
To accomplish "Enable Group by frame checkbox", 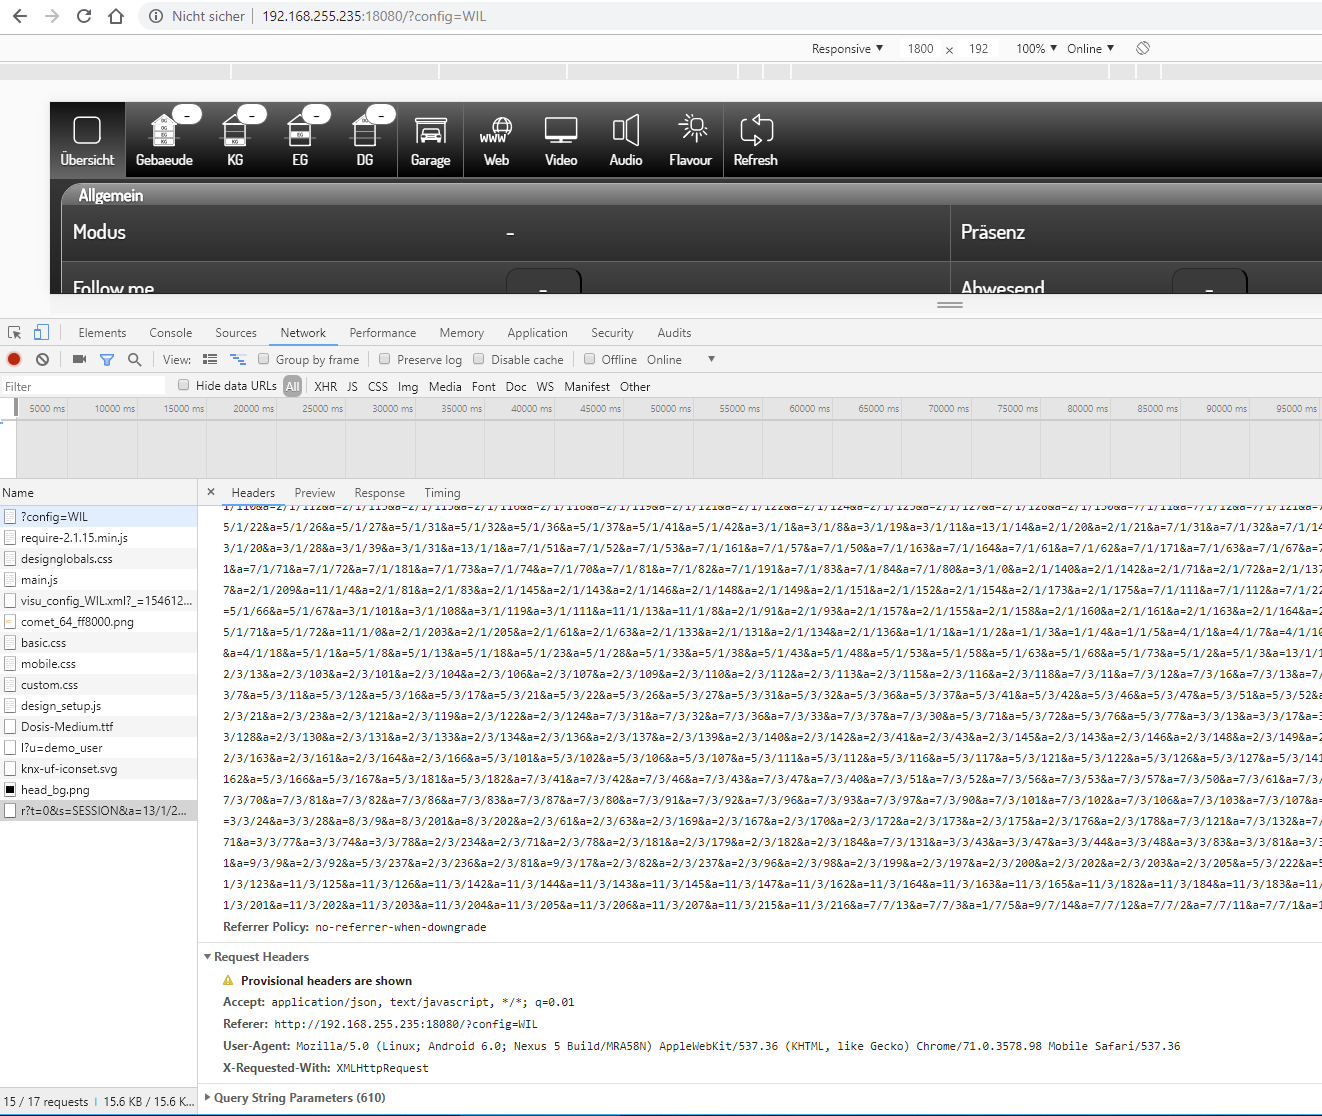I will click(x=264, y=359).
